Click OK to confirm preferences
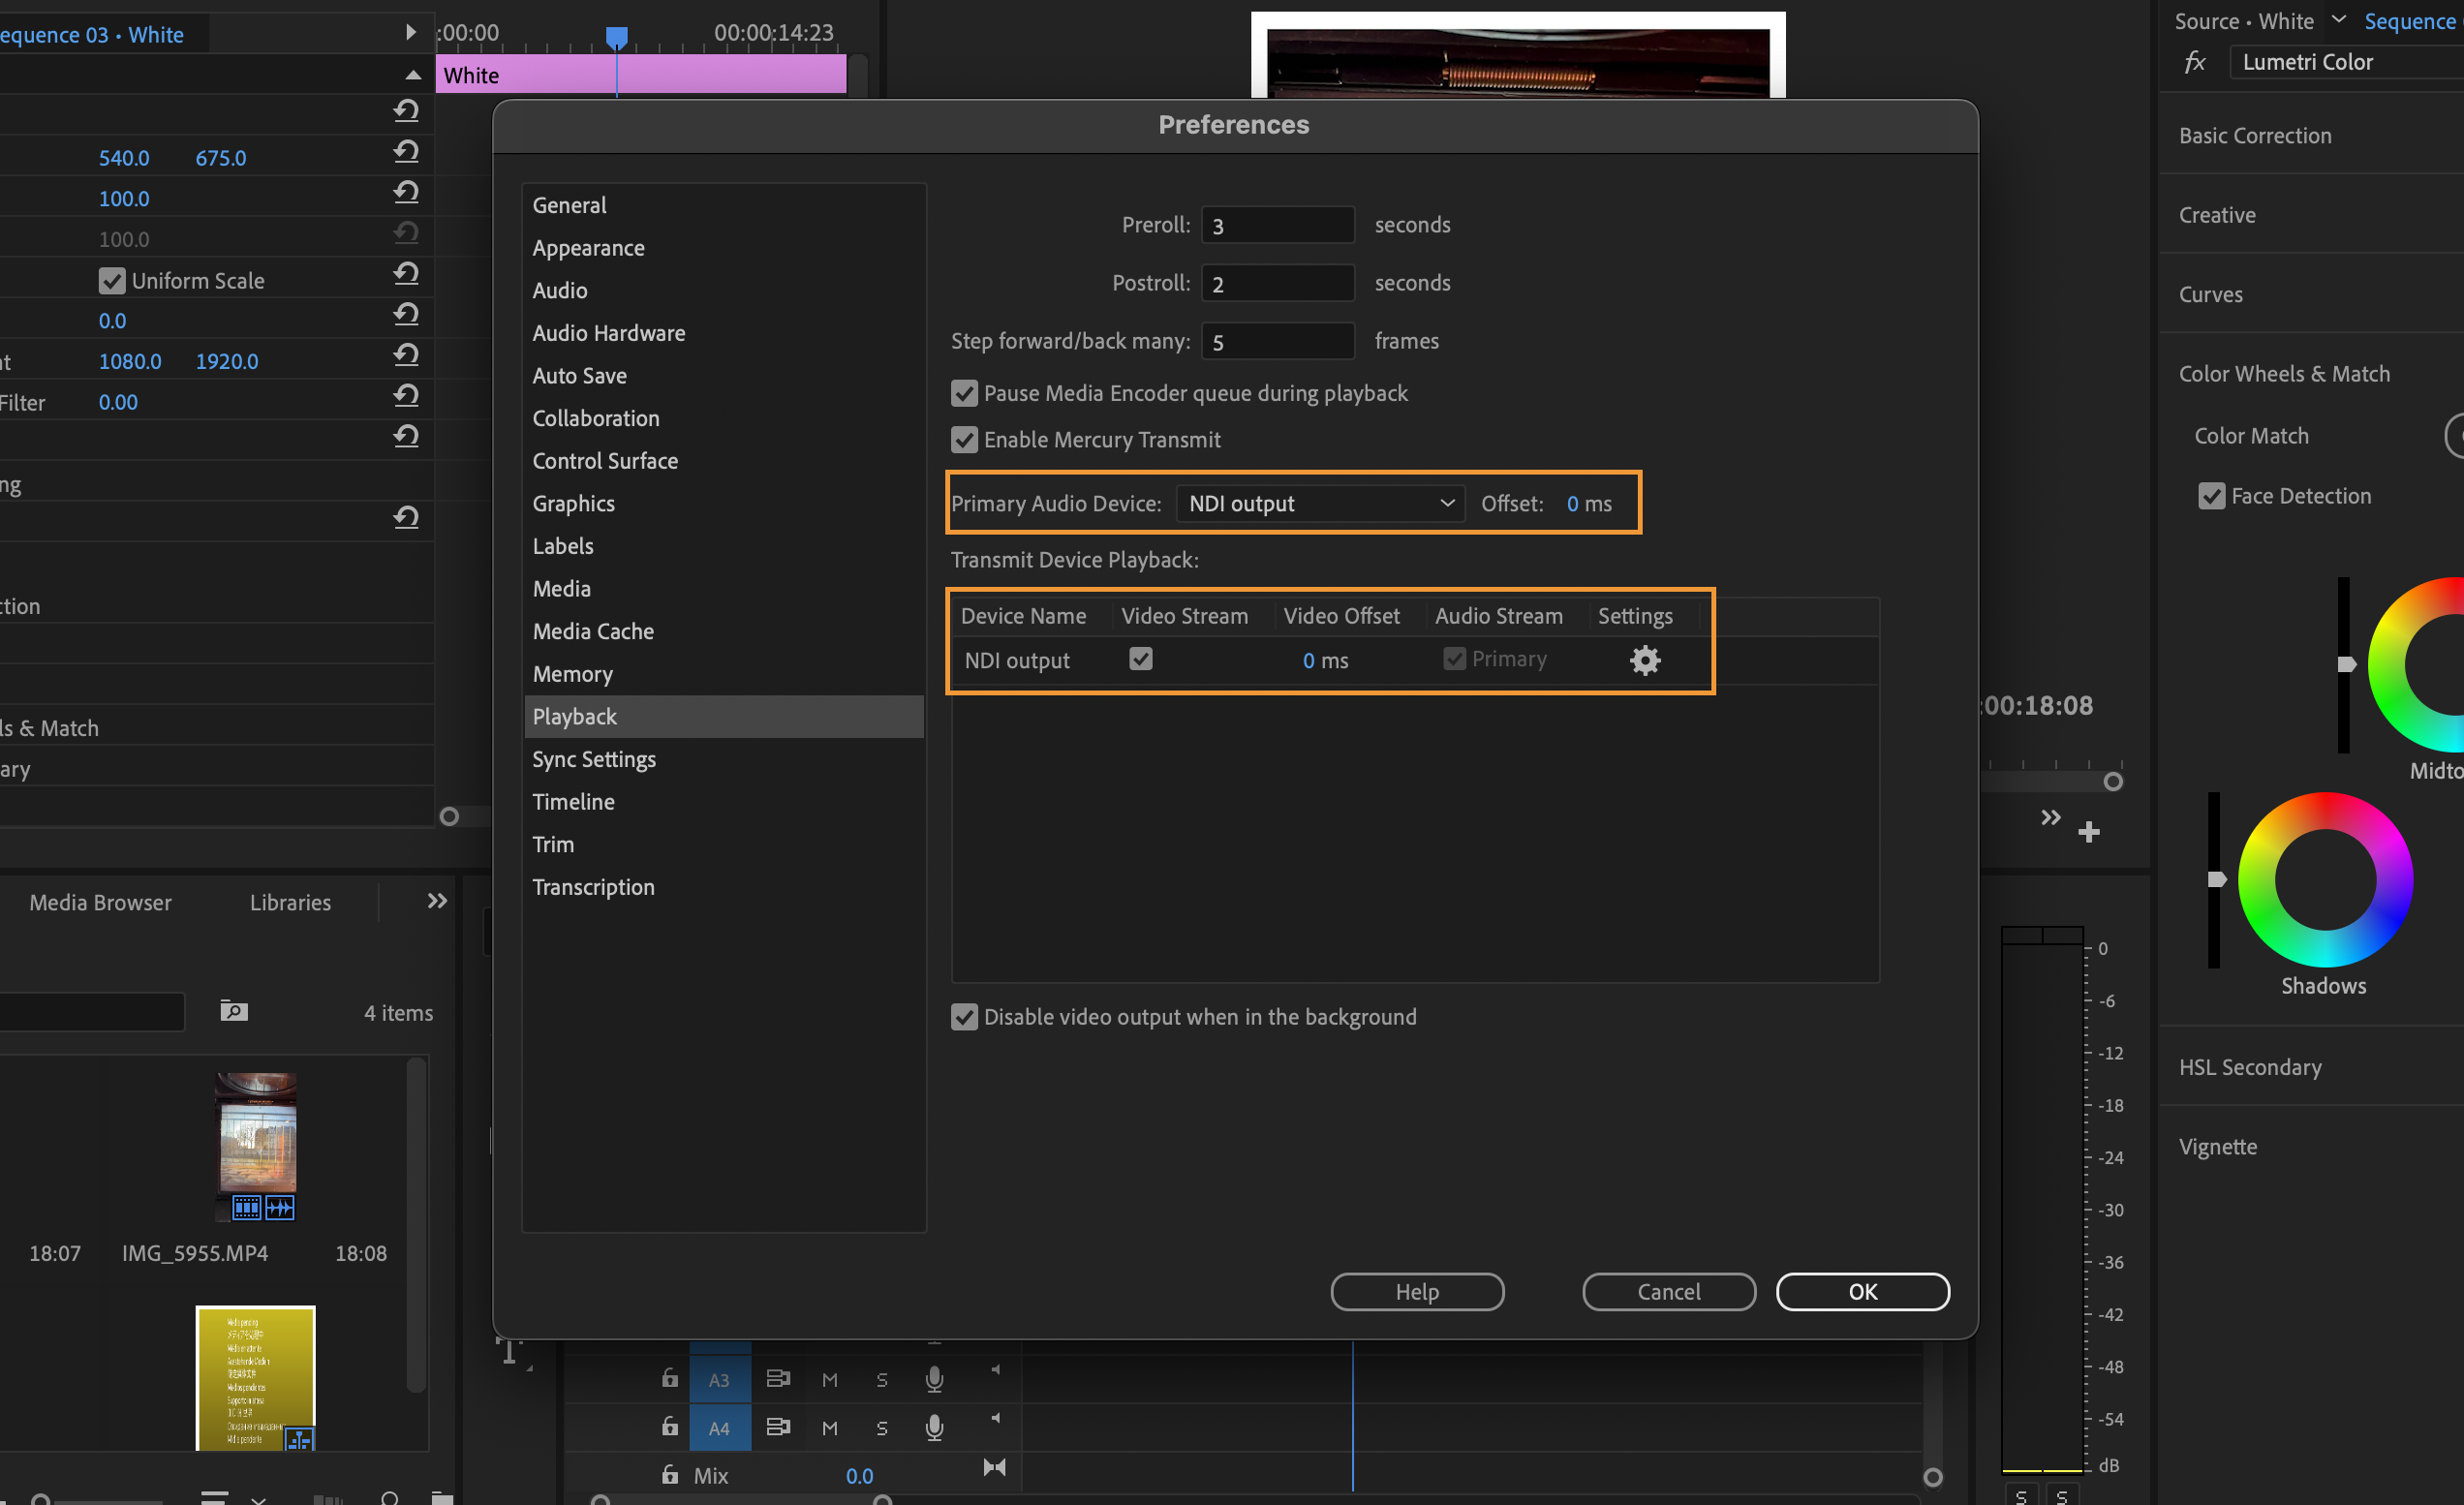 1862,1291
